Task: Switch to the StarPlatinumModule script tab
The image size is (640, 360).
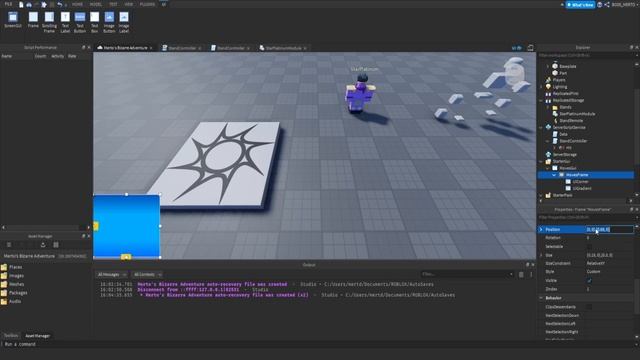Action: point(283,48)
